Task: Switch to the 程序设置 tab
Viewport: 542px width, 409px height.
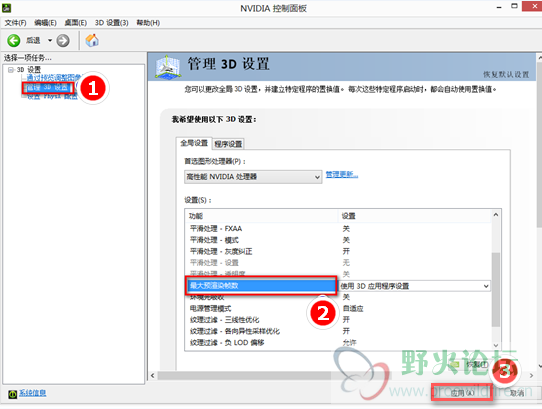Action: (x=228, y=144)
